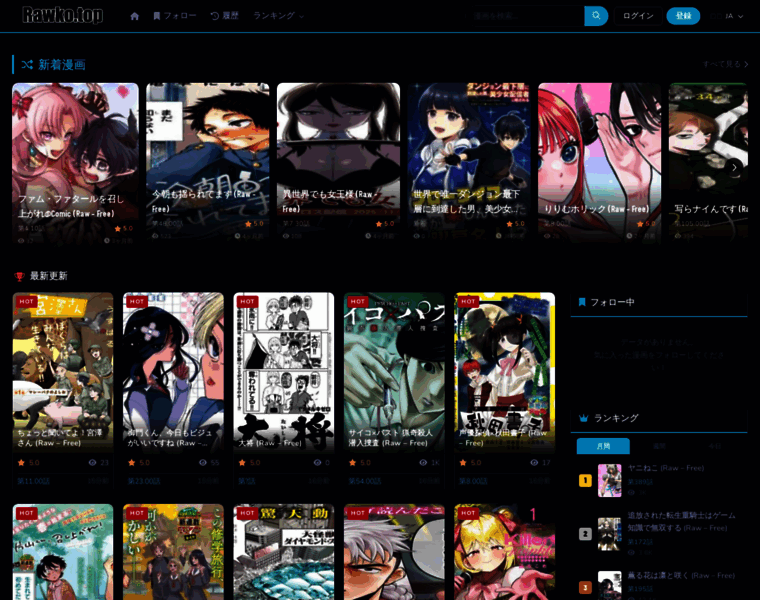Image resolution: width=760 pixels, height=600 pixels.
Task: Click star rating under 宮澤さん card
Action: point(29,463)
